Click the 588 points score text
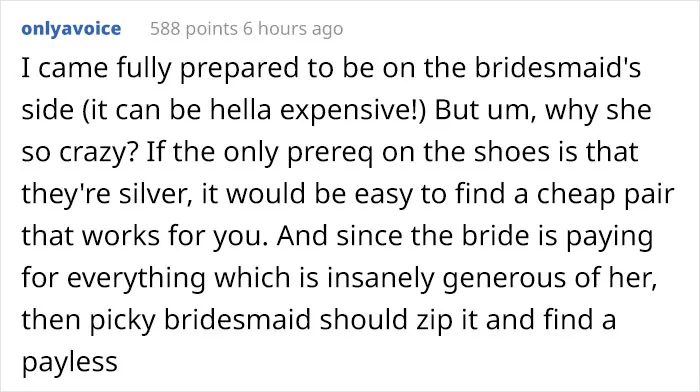The image size is (700, 392). (194, 29)
